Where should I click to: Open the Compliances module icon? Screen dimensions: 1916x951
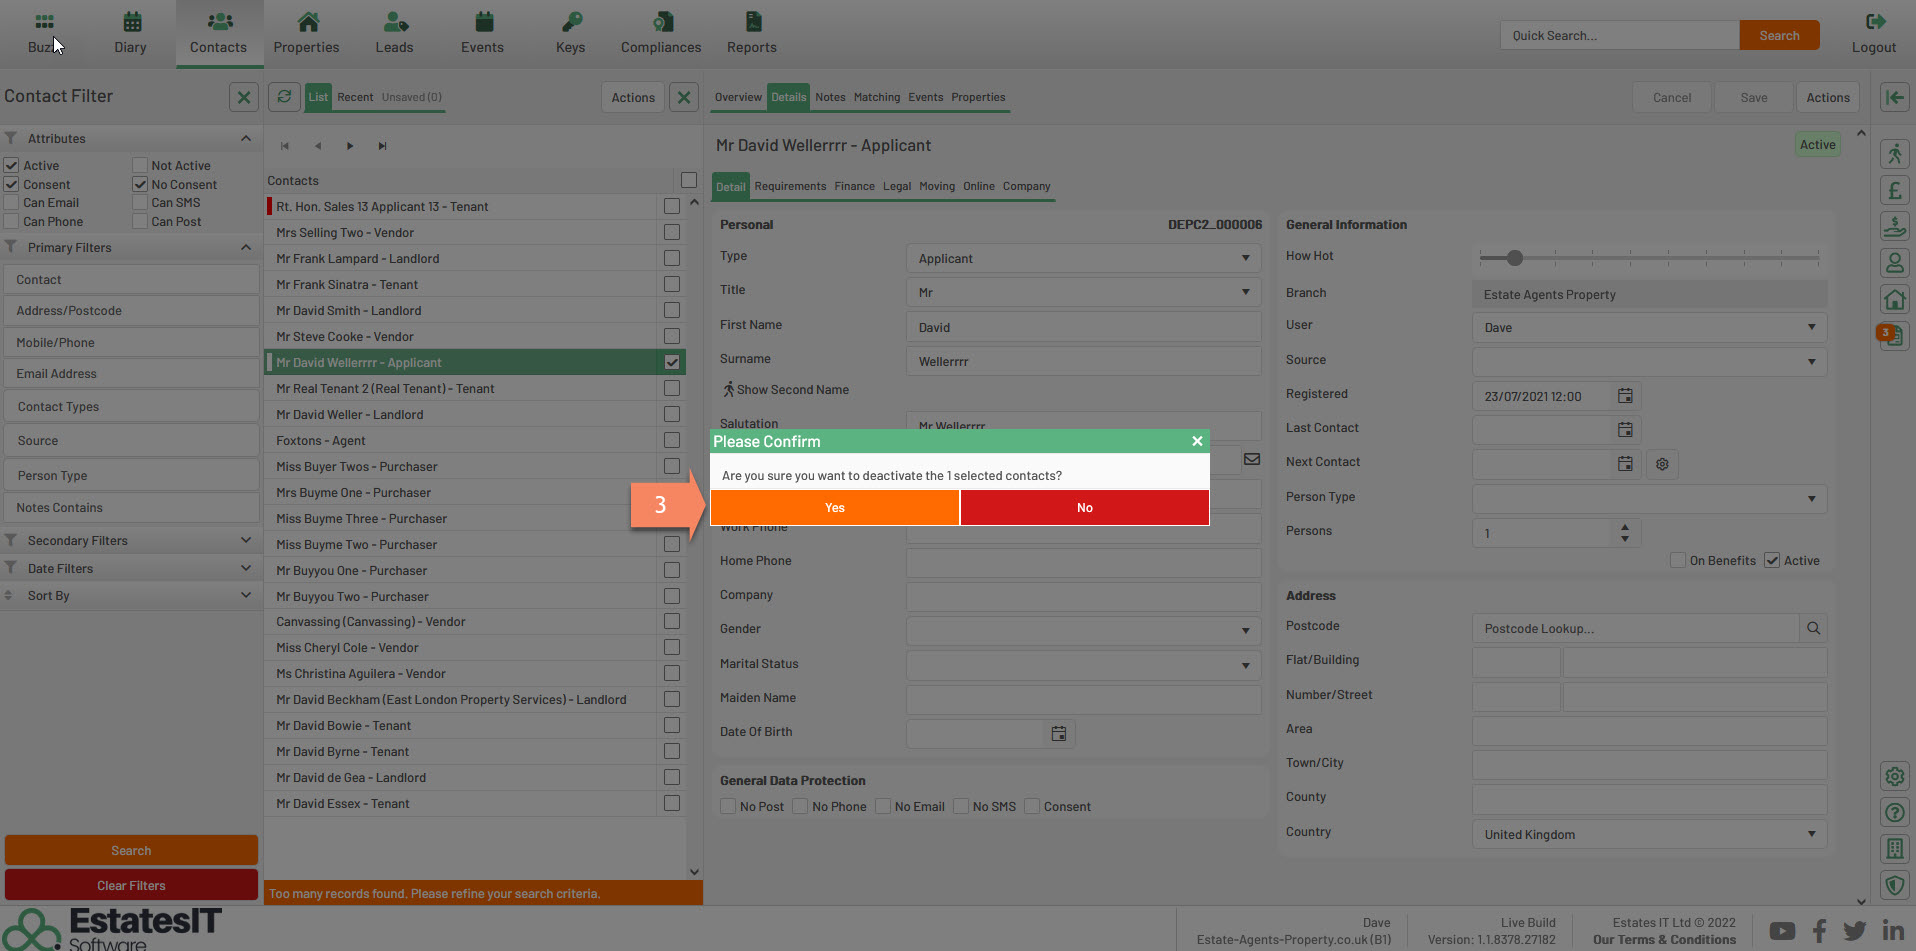pos(661,22)
